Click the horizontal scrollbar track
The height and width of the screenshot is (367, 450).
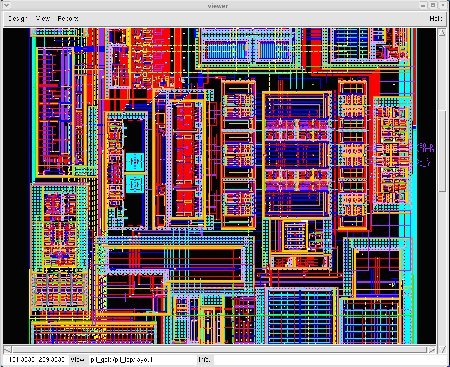pyautogui.click(x=219, y=350)
